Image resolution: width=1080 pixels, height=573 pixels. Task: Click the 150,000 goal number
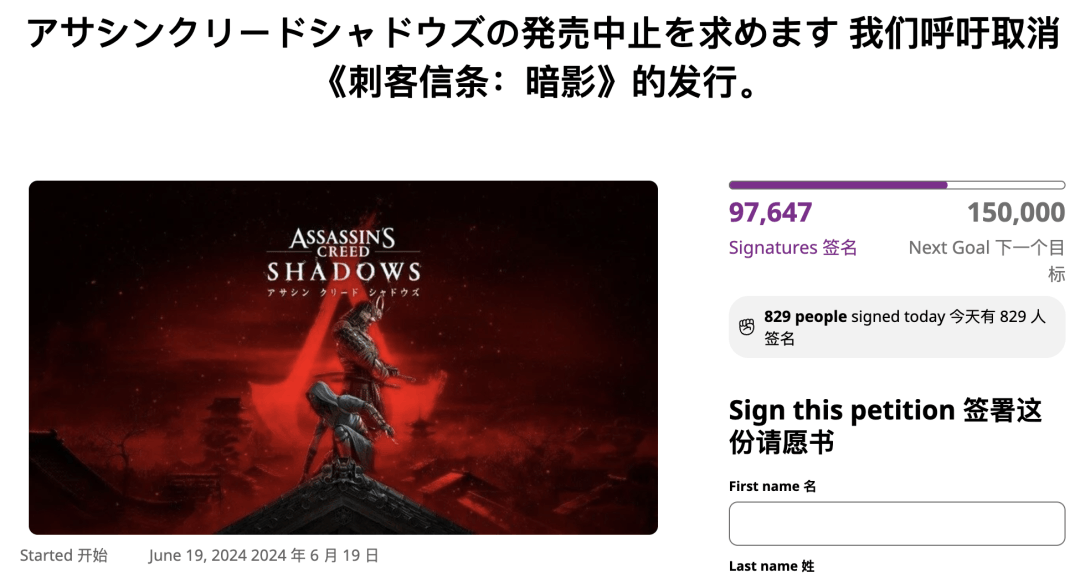click(1015, 213)
